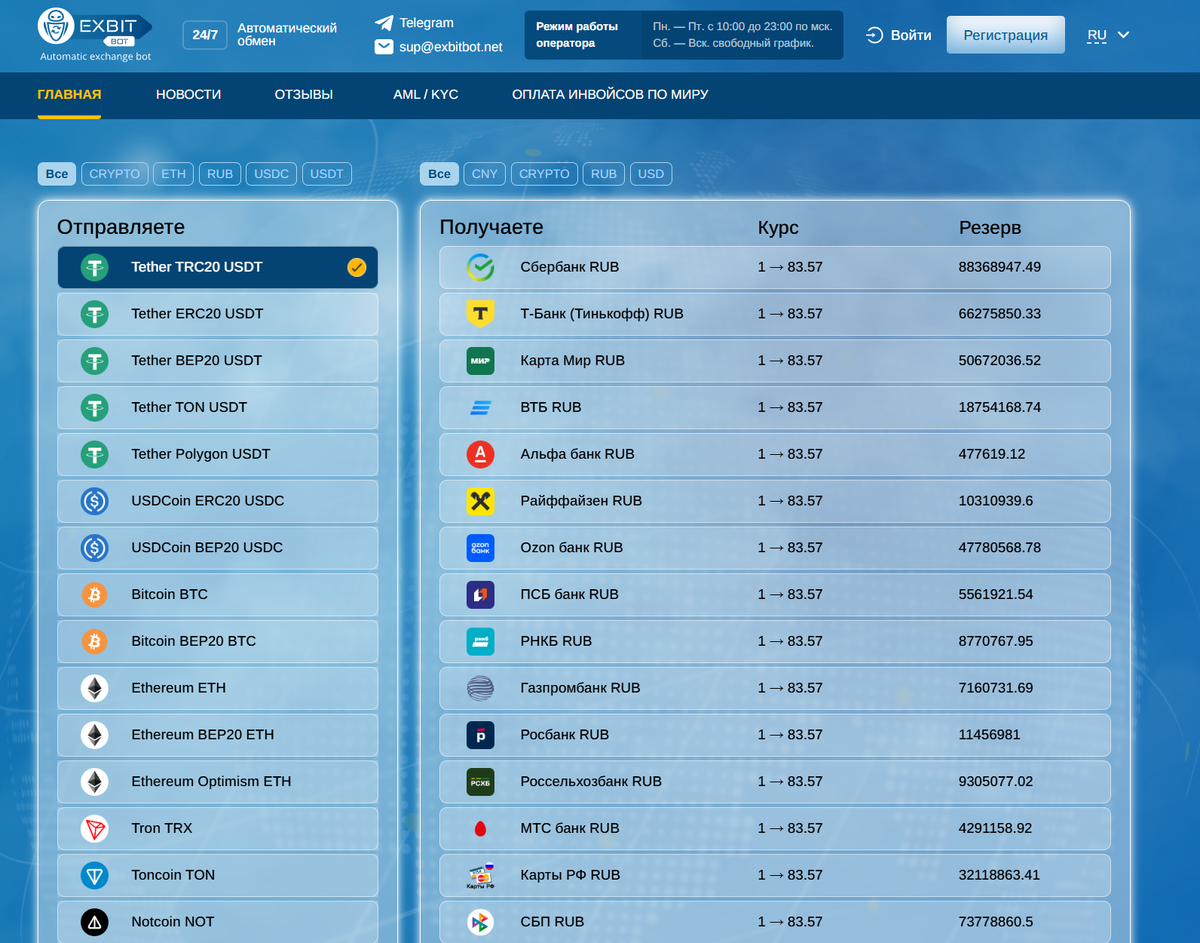
Task: Click the ВТБ blue stripes icon
Action: 481,407
